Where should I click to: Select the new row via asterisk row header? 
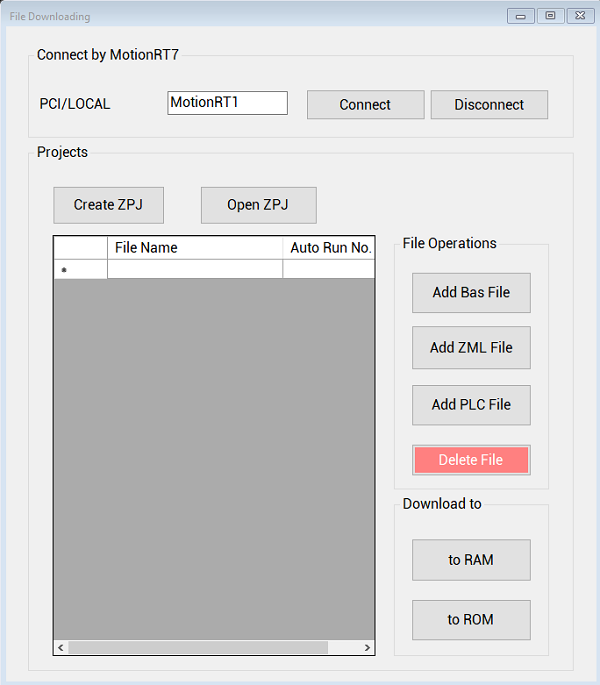pos(80,269)
